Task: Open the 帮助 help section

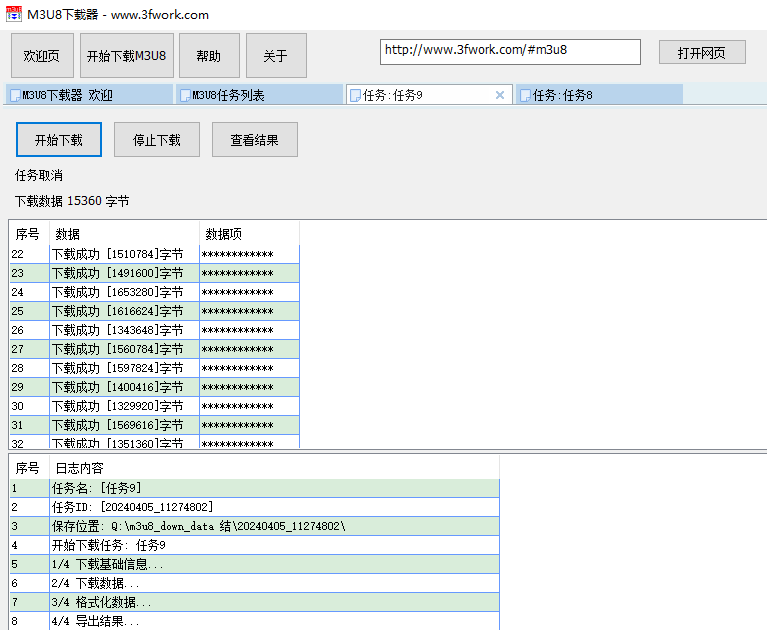Action: [x=209, y=56]
